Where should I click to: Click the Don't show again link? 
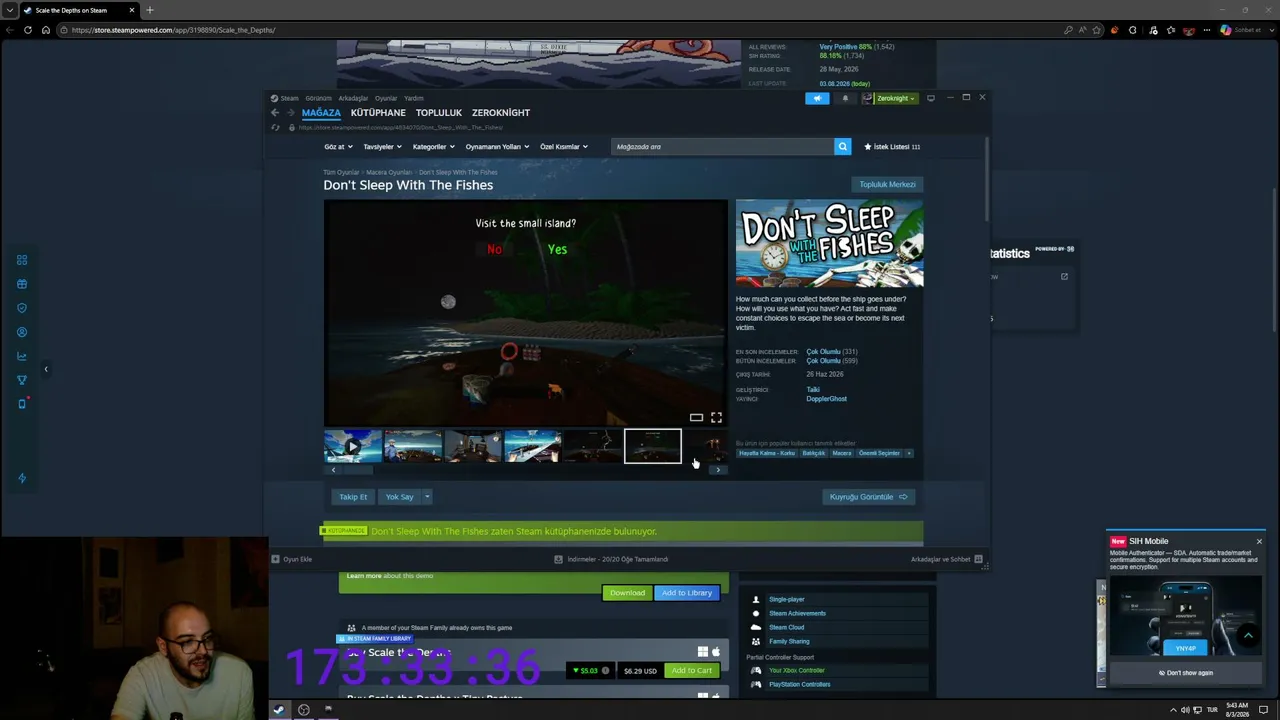1186,673
